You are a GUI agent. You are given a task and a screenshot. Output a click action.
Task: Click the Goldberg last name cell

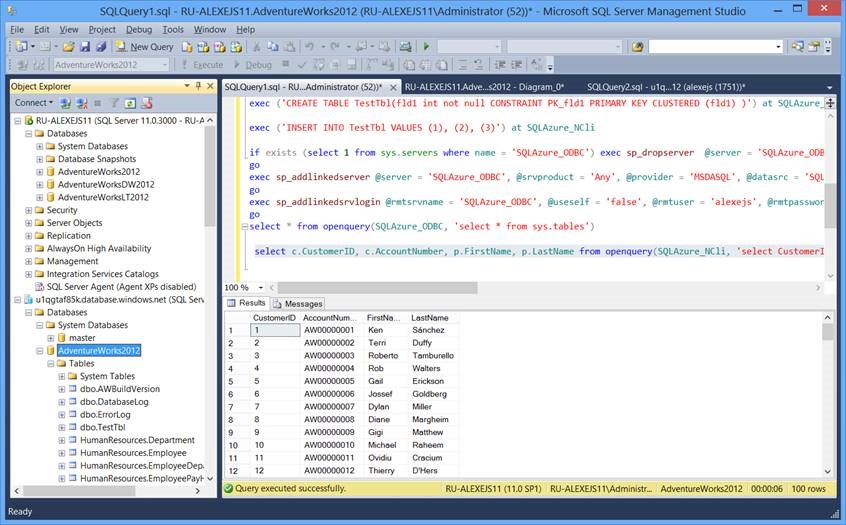click(x=429, y=394)
